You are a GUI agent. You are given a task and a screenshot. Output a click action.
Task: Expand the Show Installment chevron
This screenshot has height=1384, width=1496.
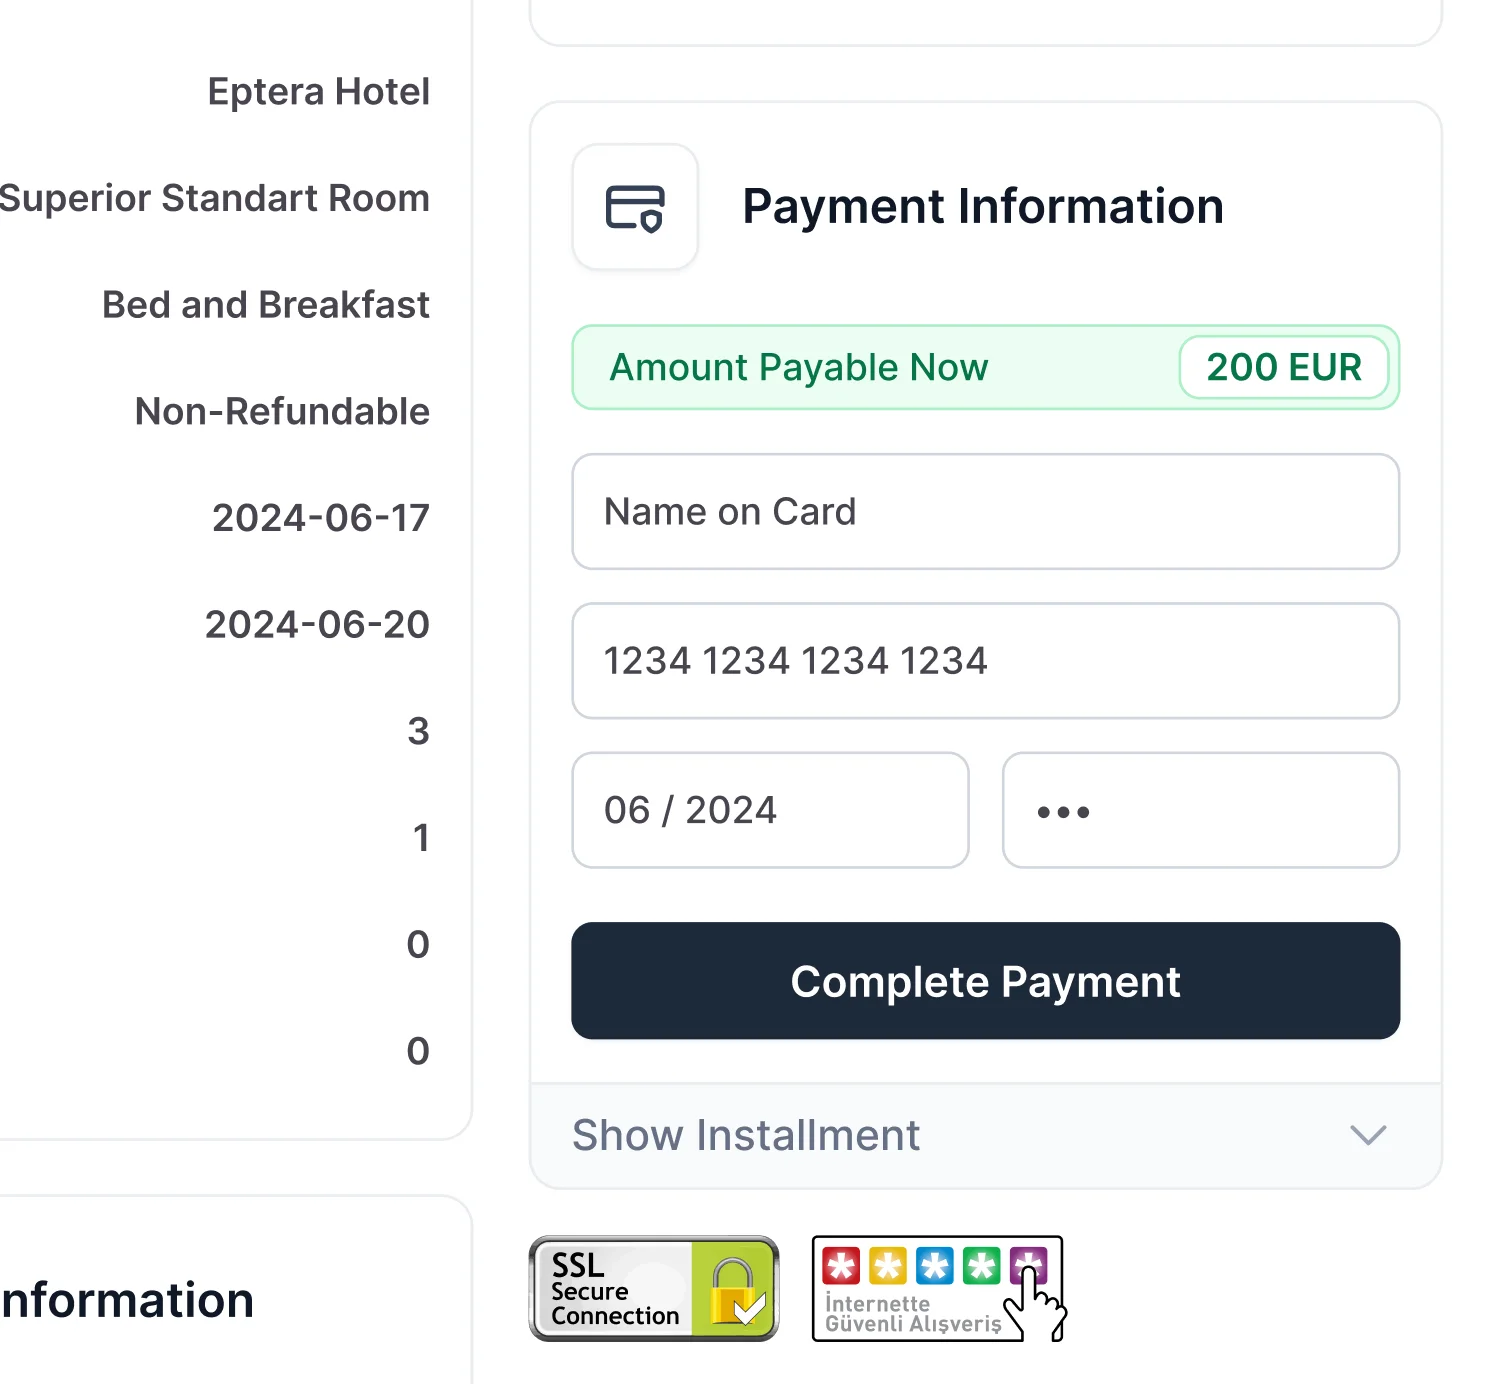tap(1368, 1135)
